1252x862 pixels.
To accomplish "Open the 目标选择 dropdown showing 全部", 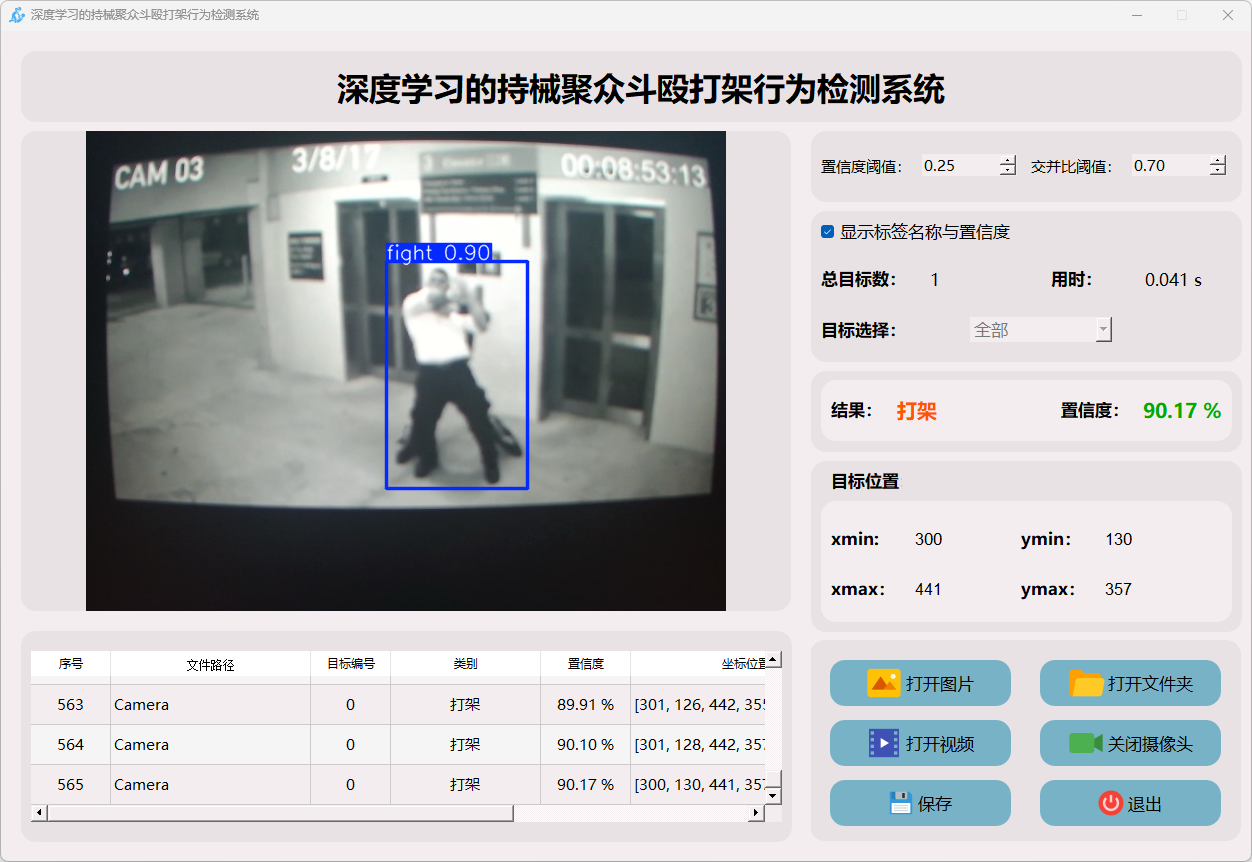I will (x=1040, y=330).
